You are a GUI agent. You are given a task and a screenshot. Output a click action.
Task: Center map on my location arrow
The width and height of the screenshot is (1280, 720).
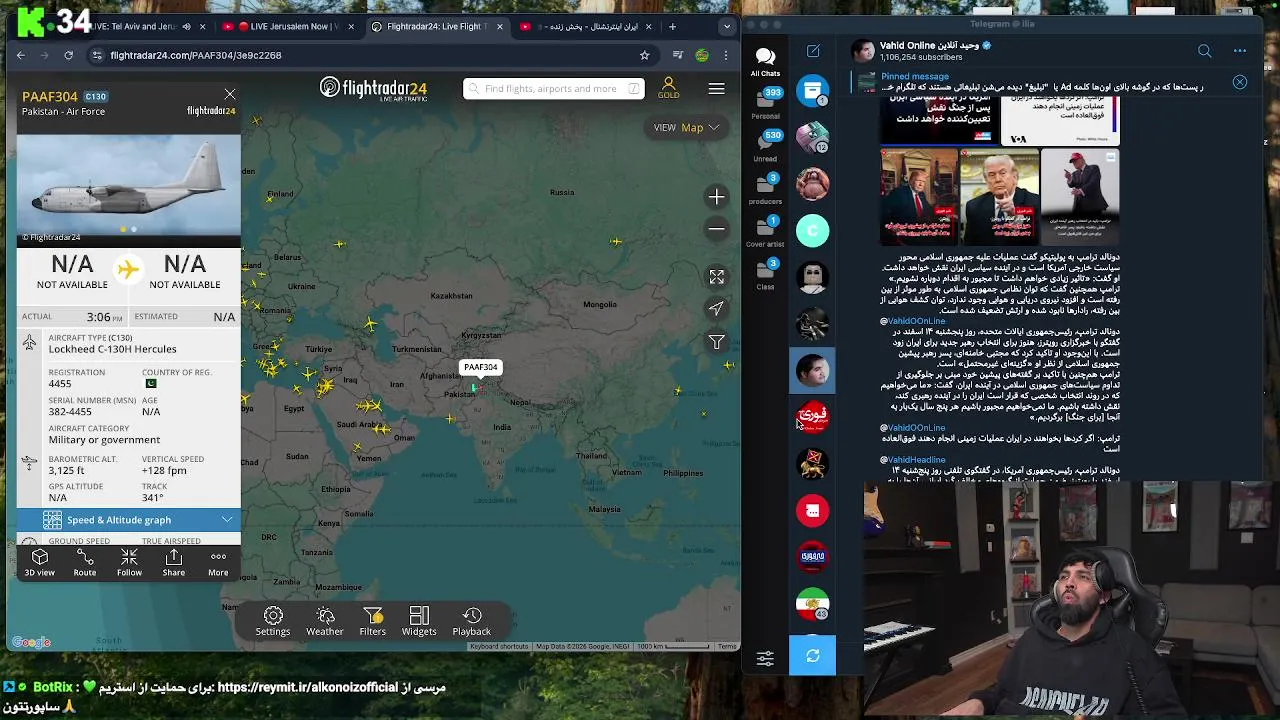[716, 309]
